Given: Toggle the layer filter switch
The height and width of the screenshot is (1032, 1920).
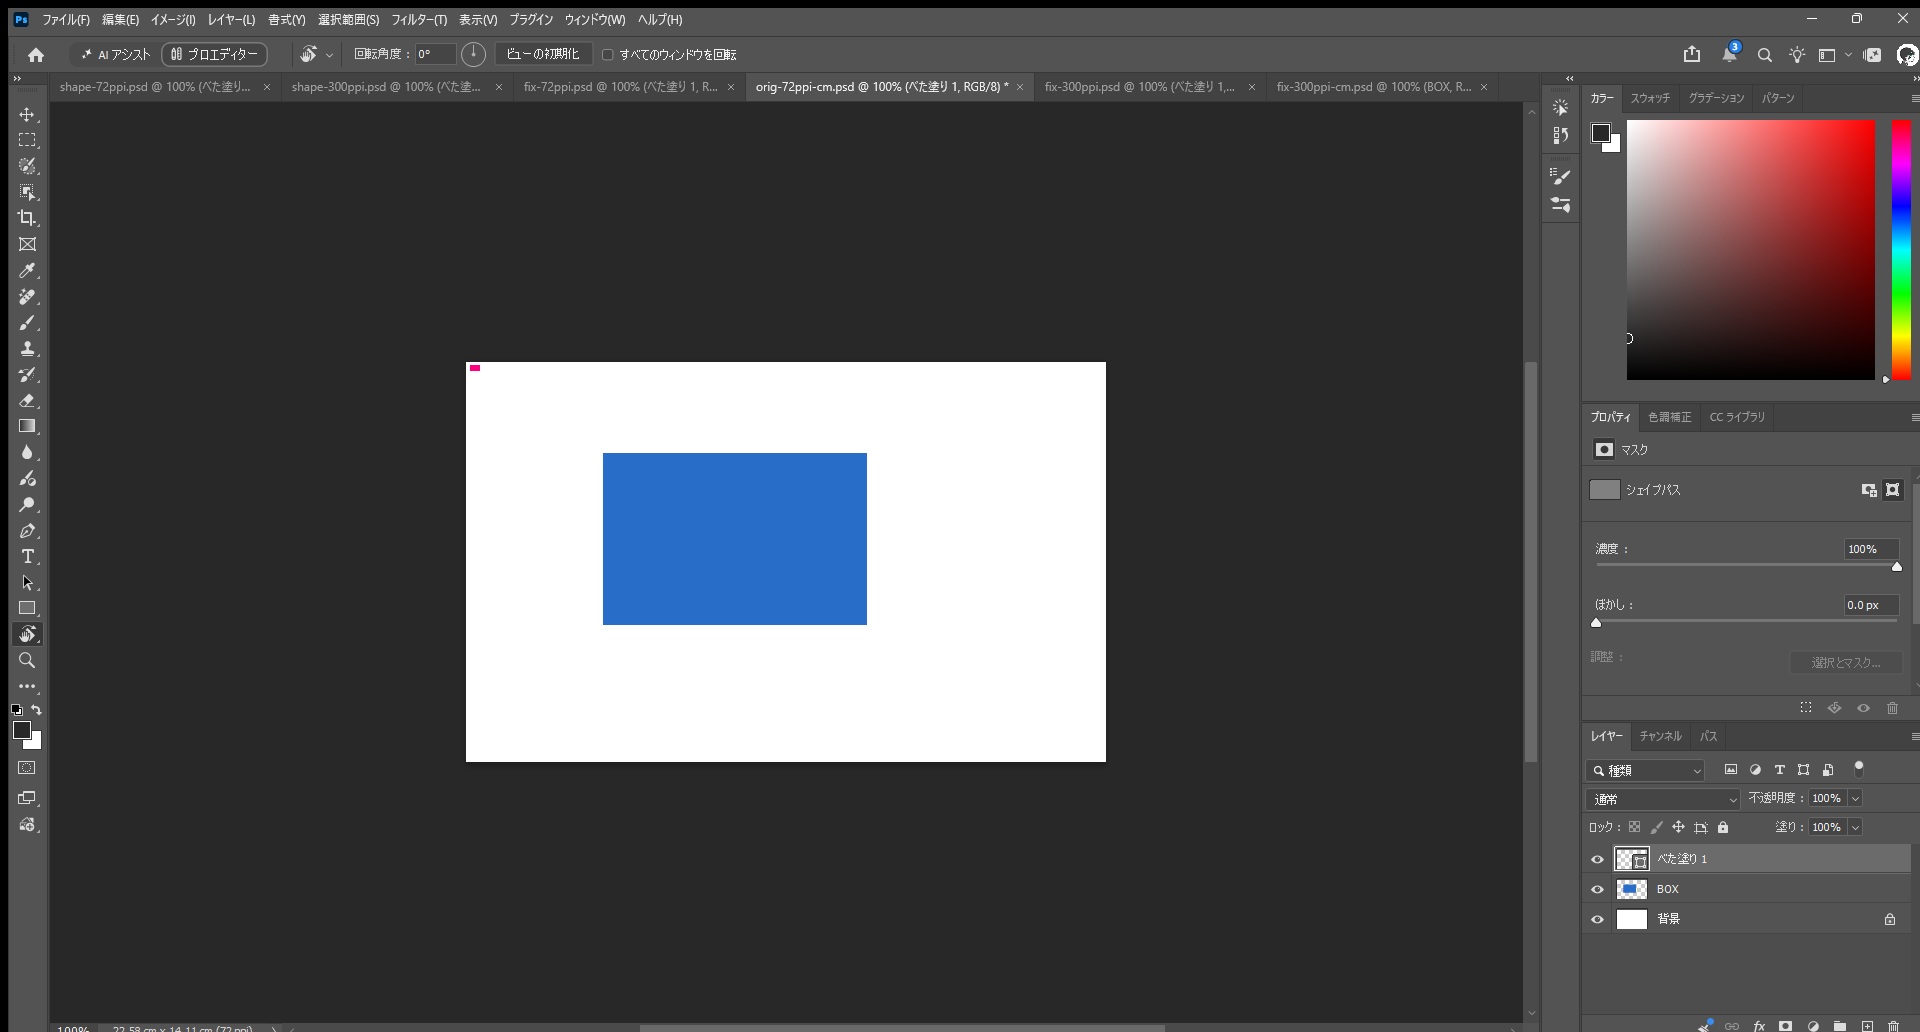Looking at the screenshot, I should pos(1859,769).
